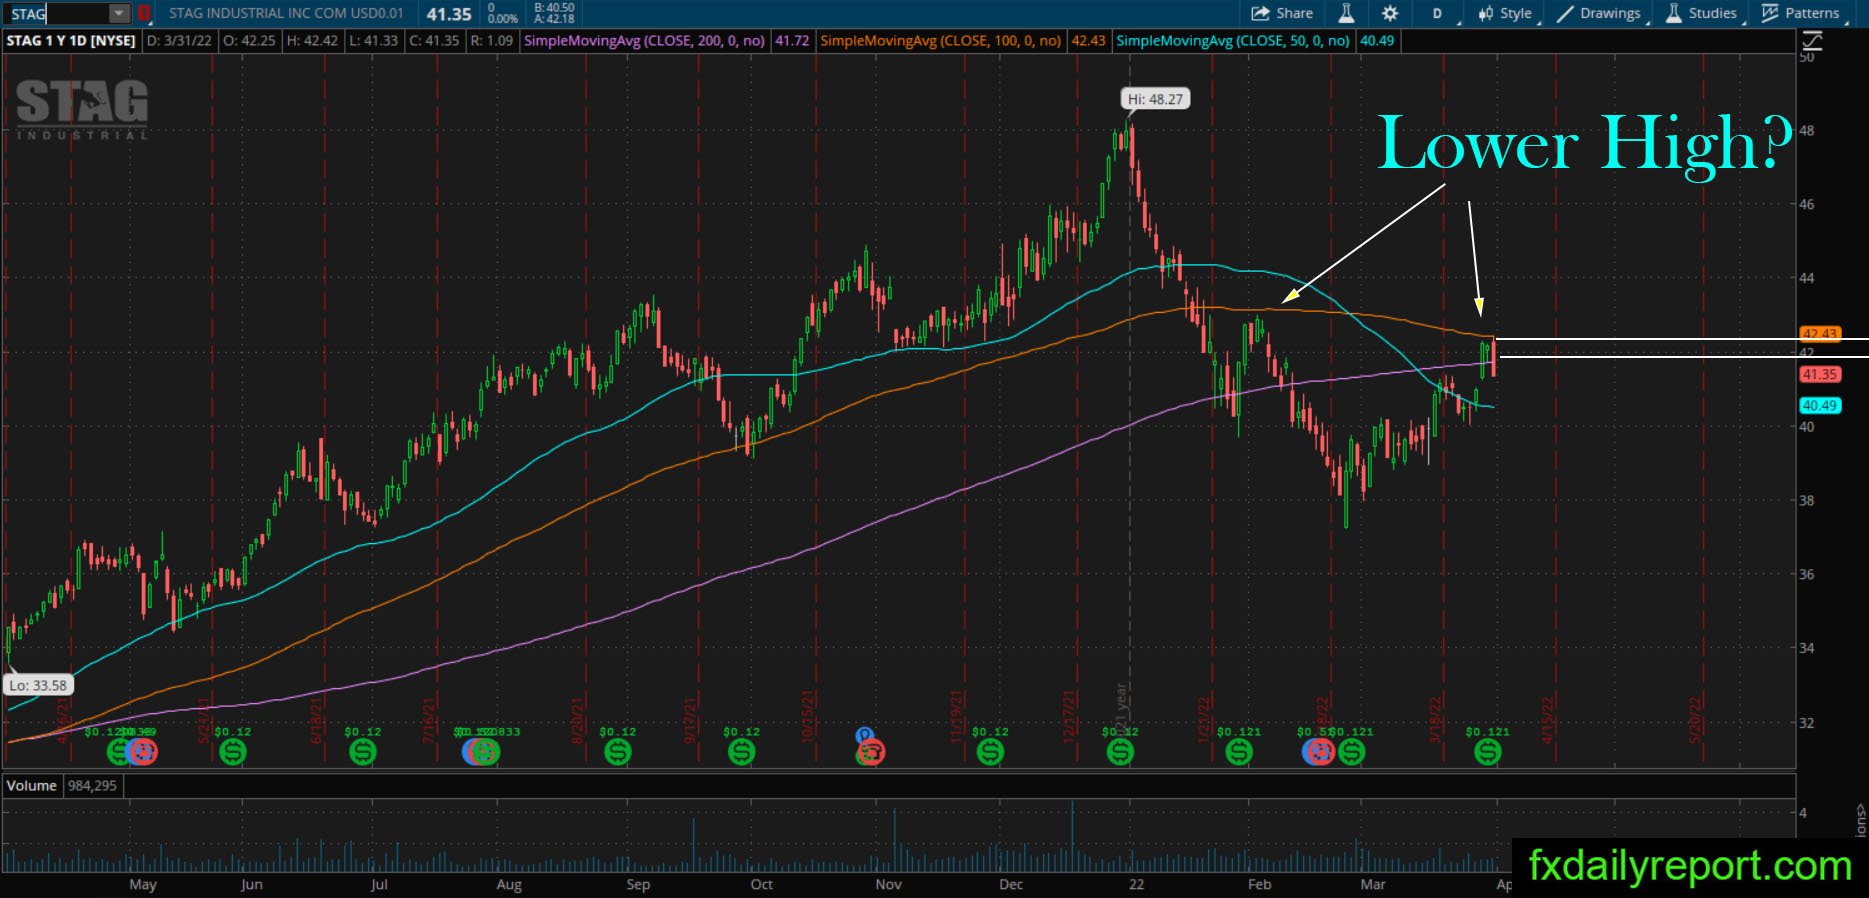Screen dimensions: 1869x898
Task: Click the late June $0.12 dividend icon
Action: tap(363, 751)
